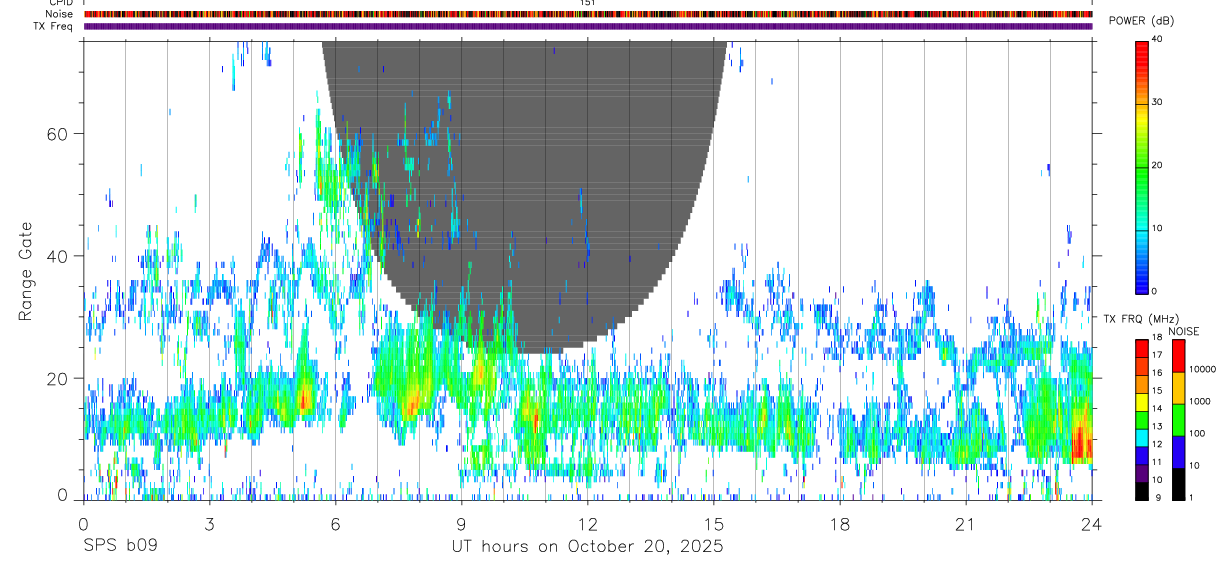Click 'UT hours on October 20, 2025' caption

588,547
